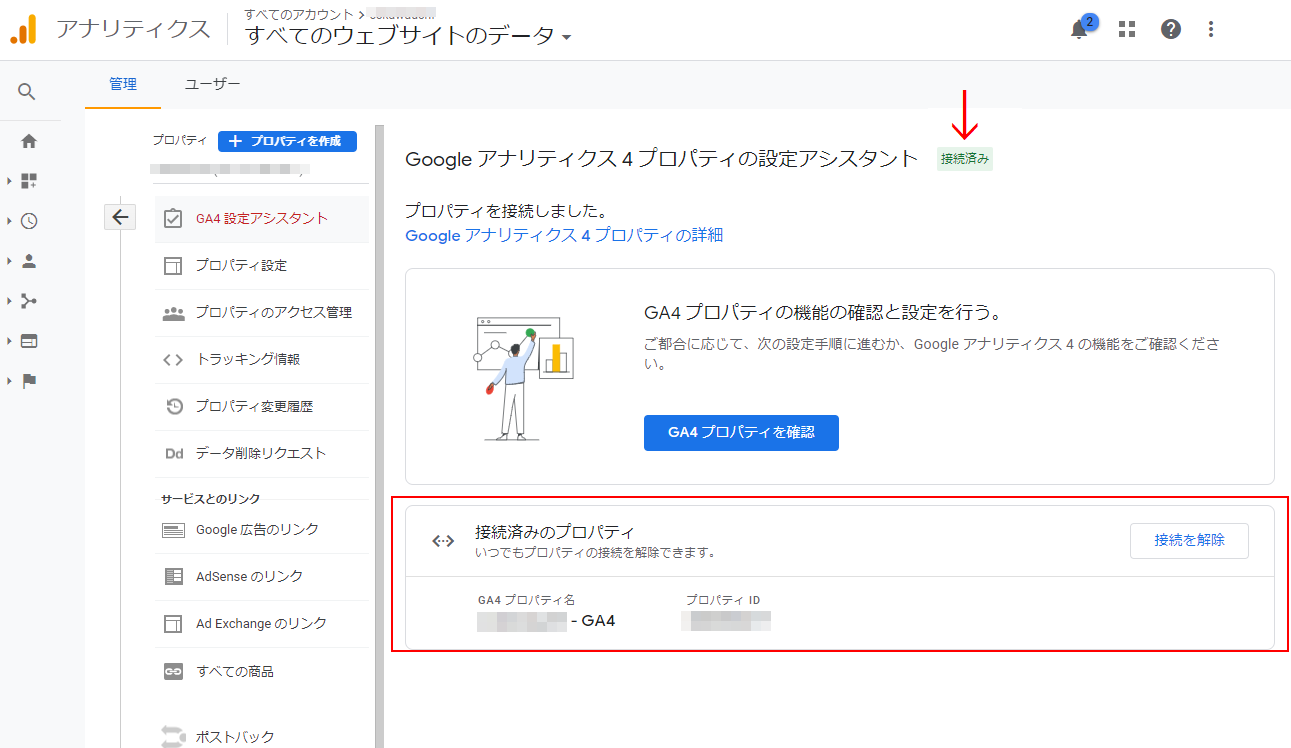The width and height of the screenshot is (1291, 748).
Task: Click the ポストバック arrows icon
Action: (x=173, y=737)
